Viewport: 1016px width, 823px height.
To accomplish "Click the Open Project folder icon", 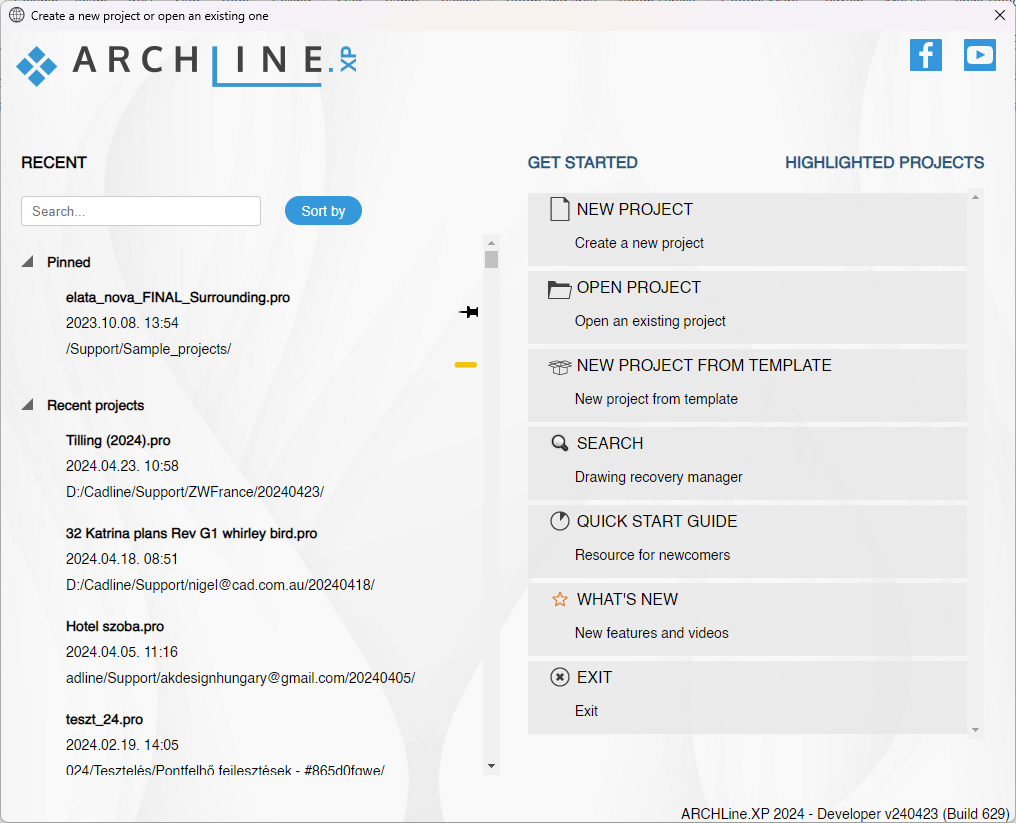I will [x=559, y=289].
